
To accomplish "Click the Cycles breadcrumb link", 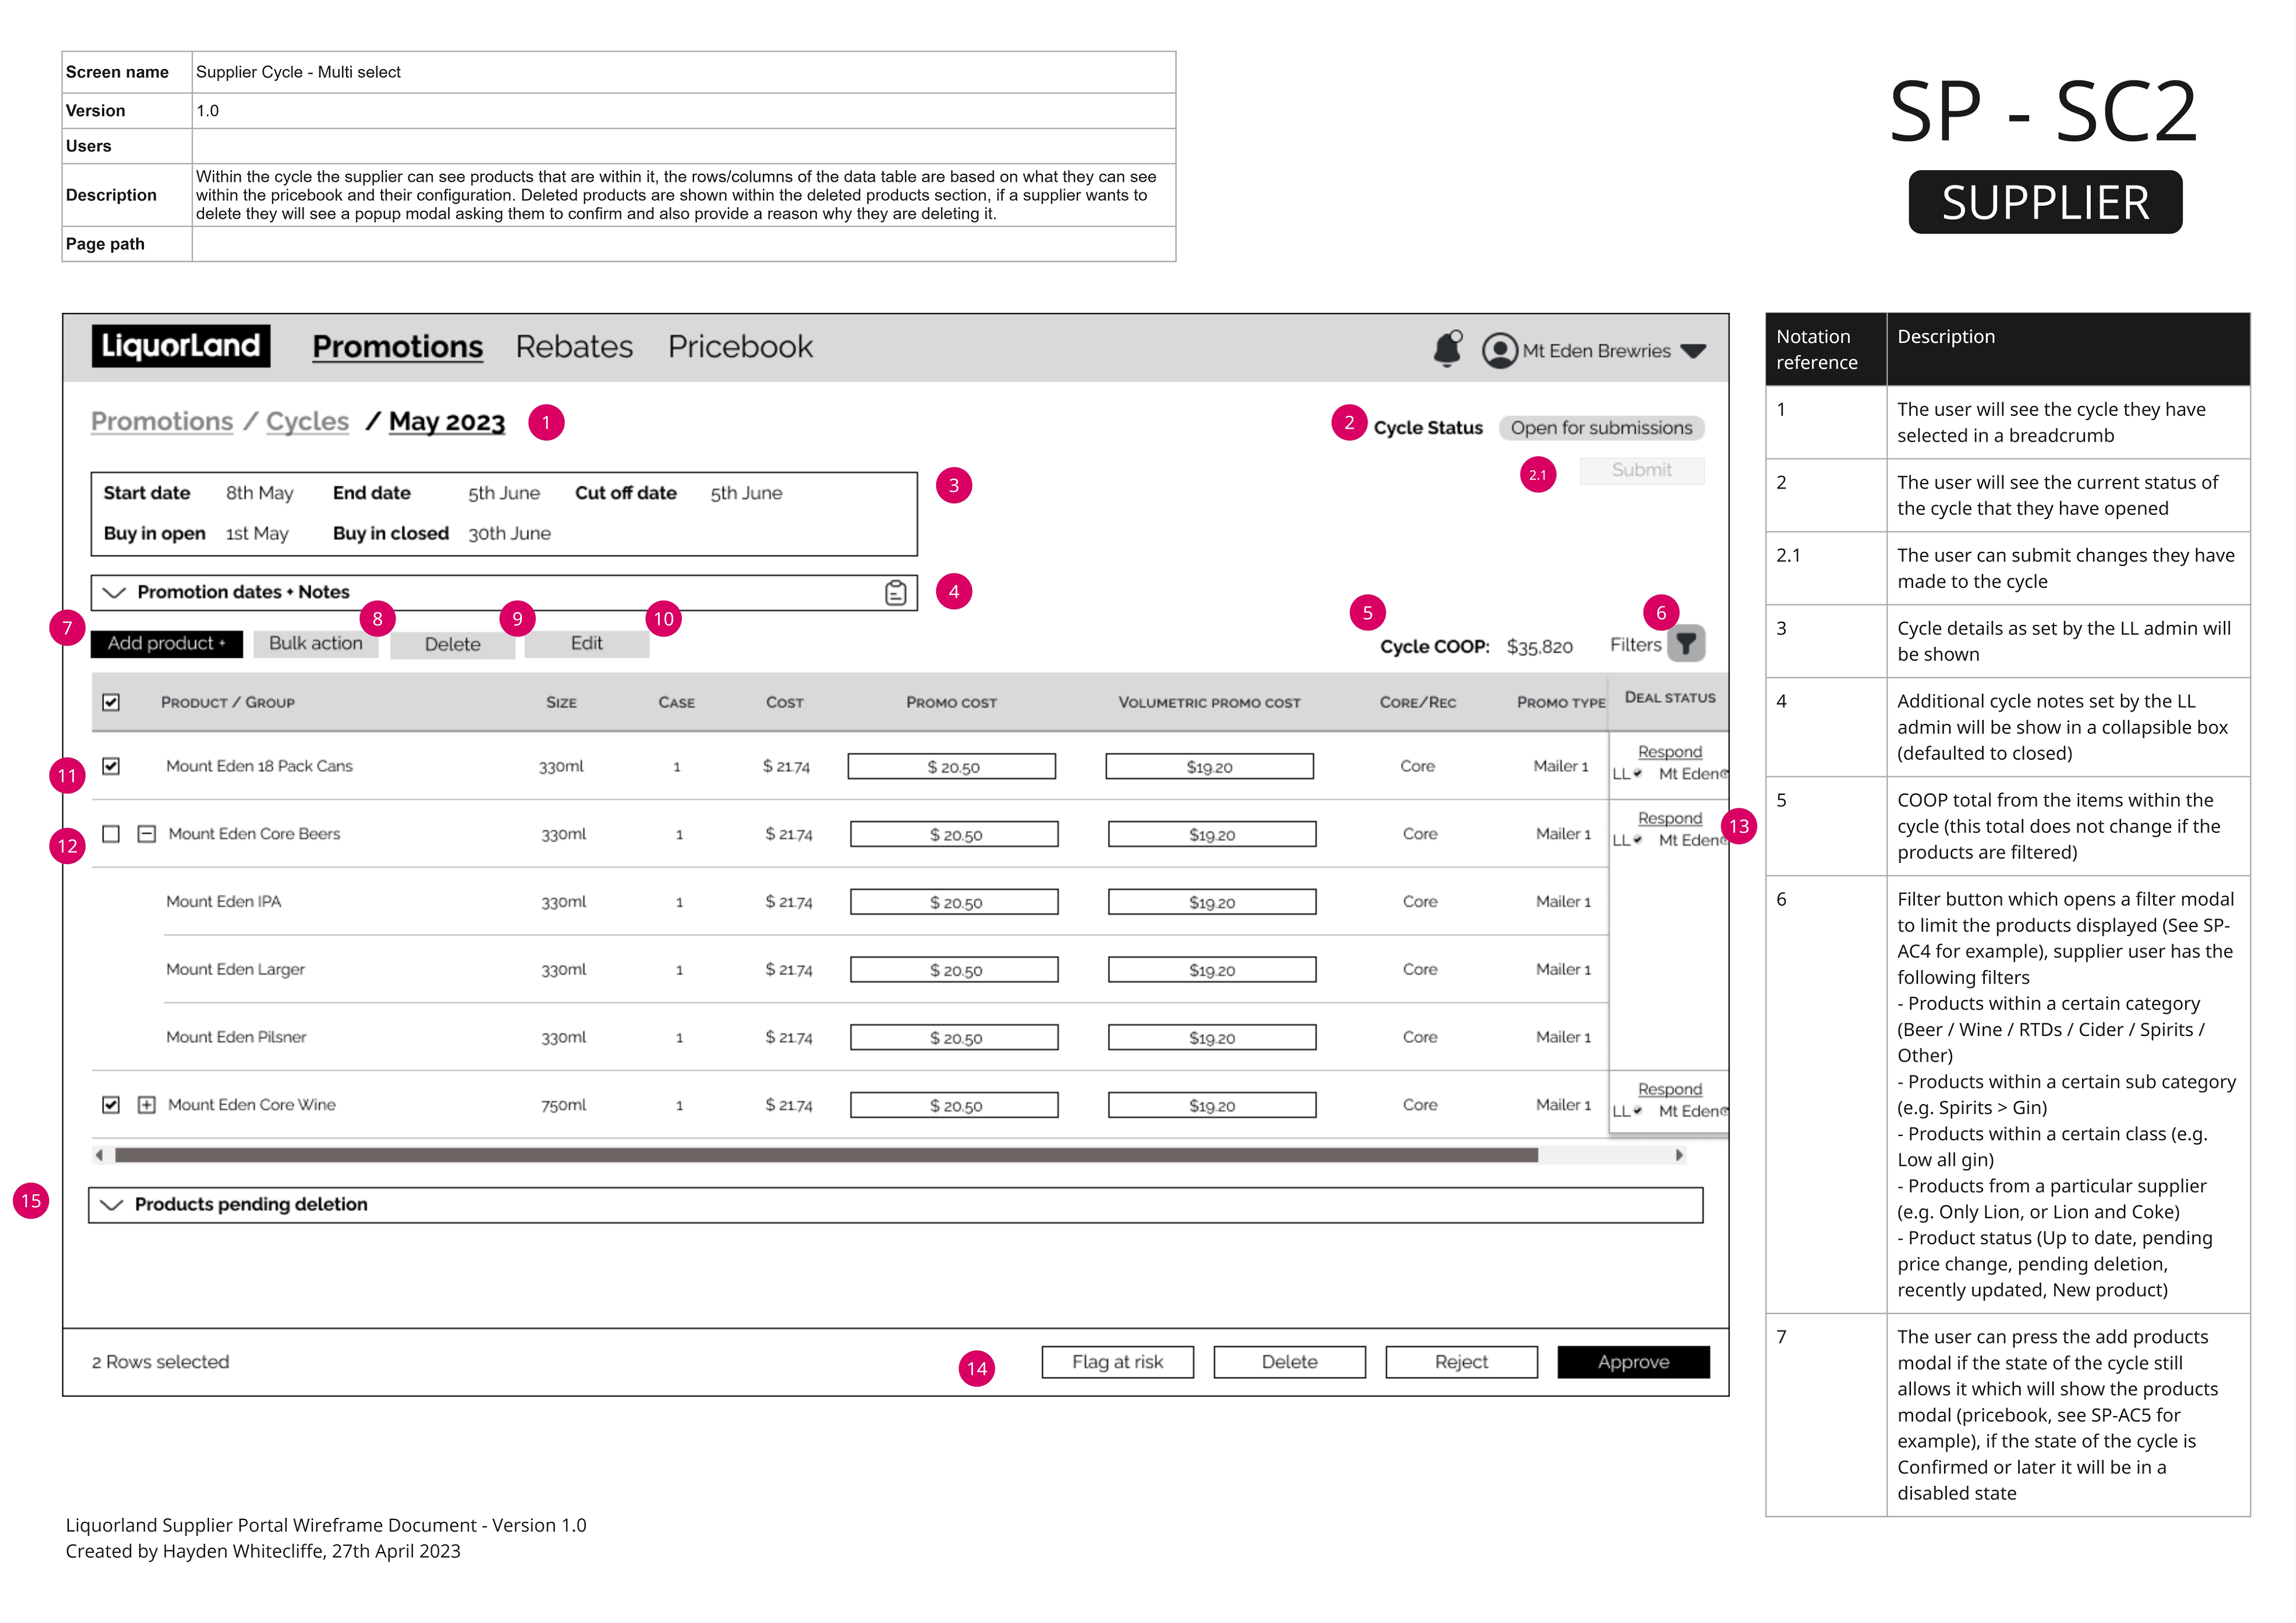I will tap(307, 422).
